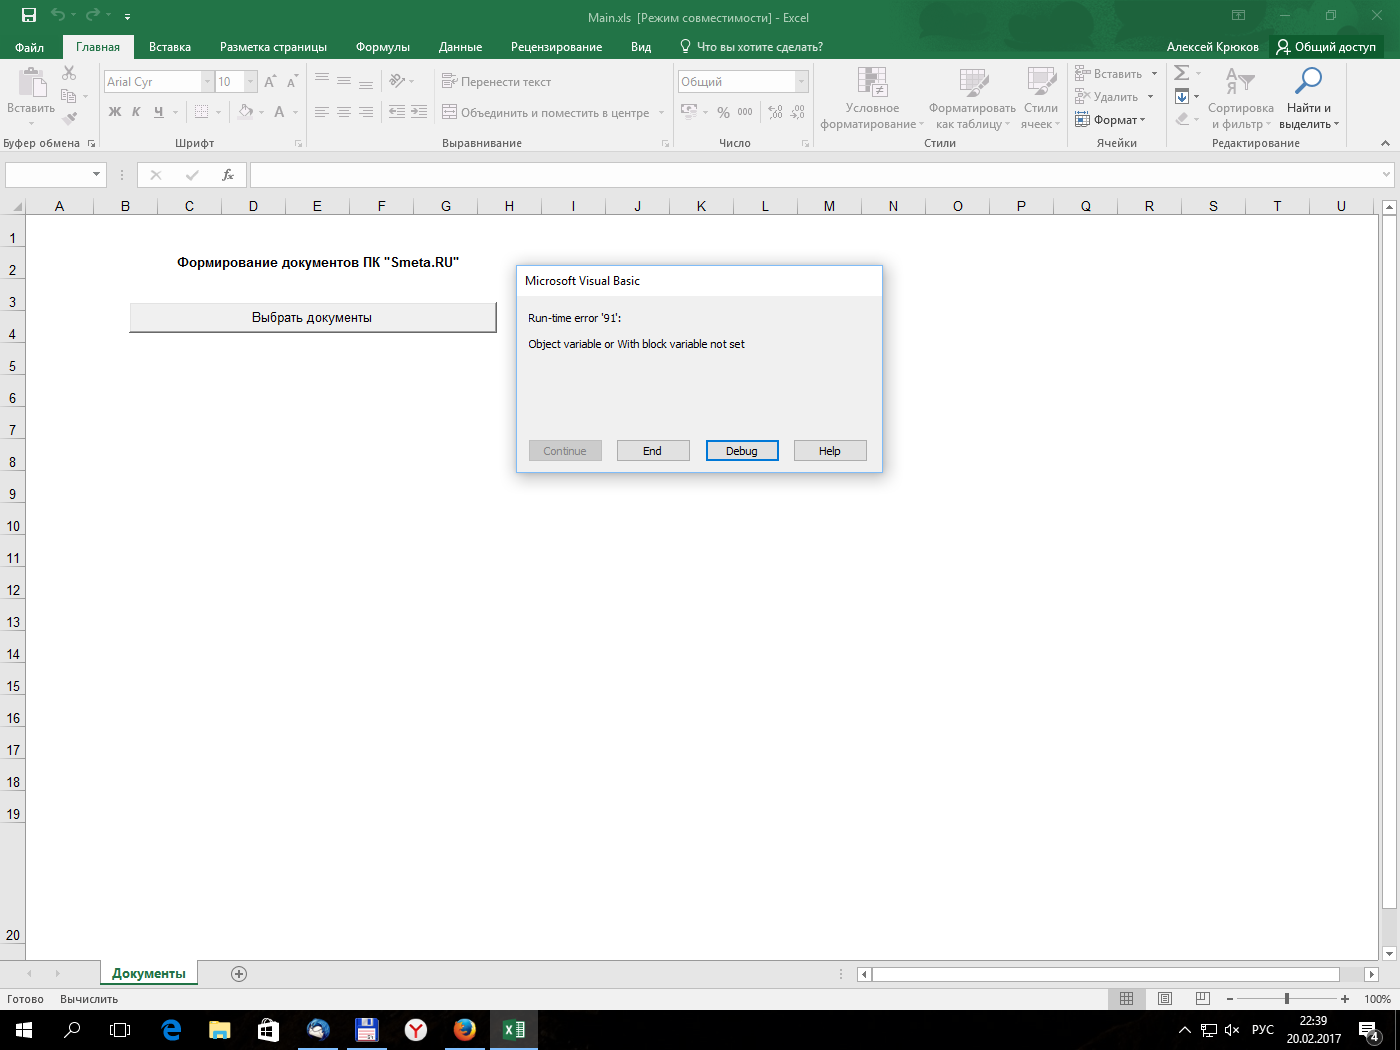Click the zoom in plus button
The height and width of the screenshot is (1050, 1400).
[x=1345, y=999]
